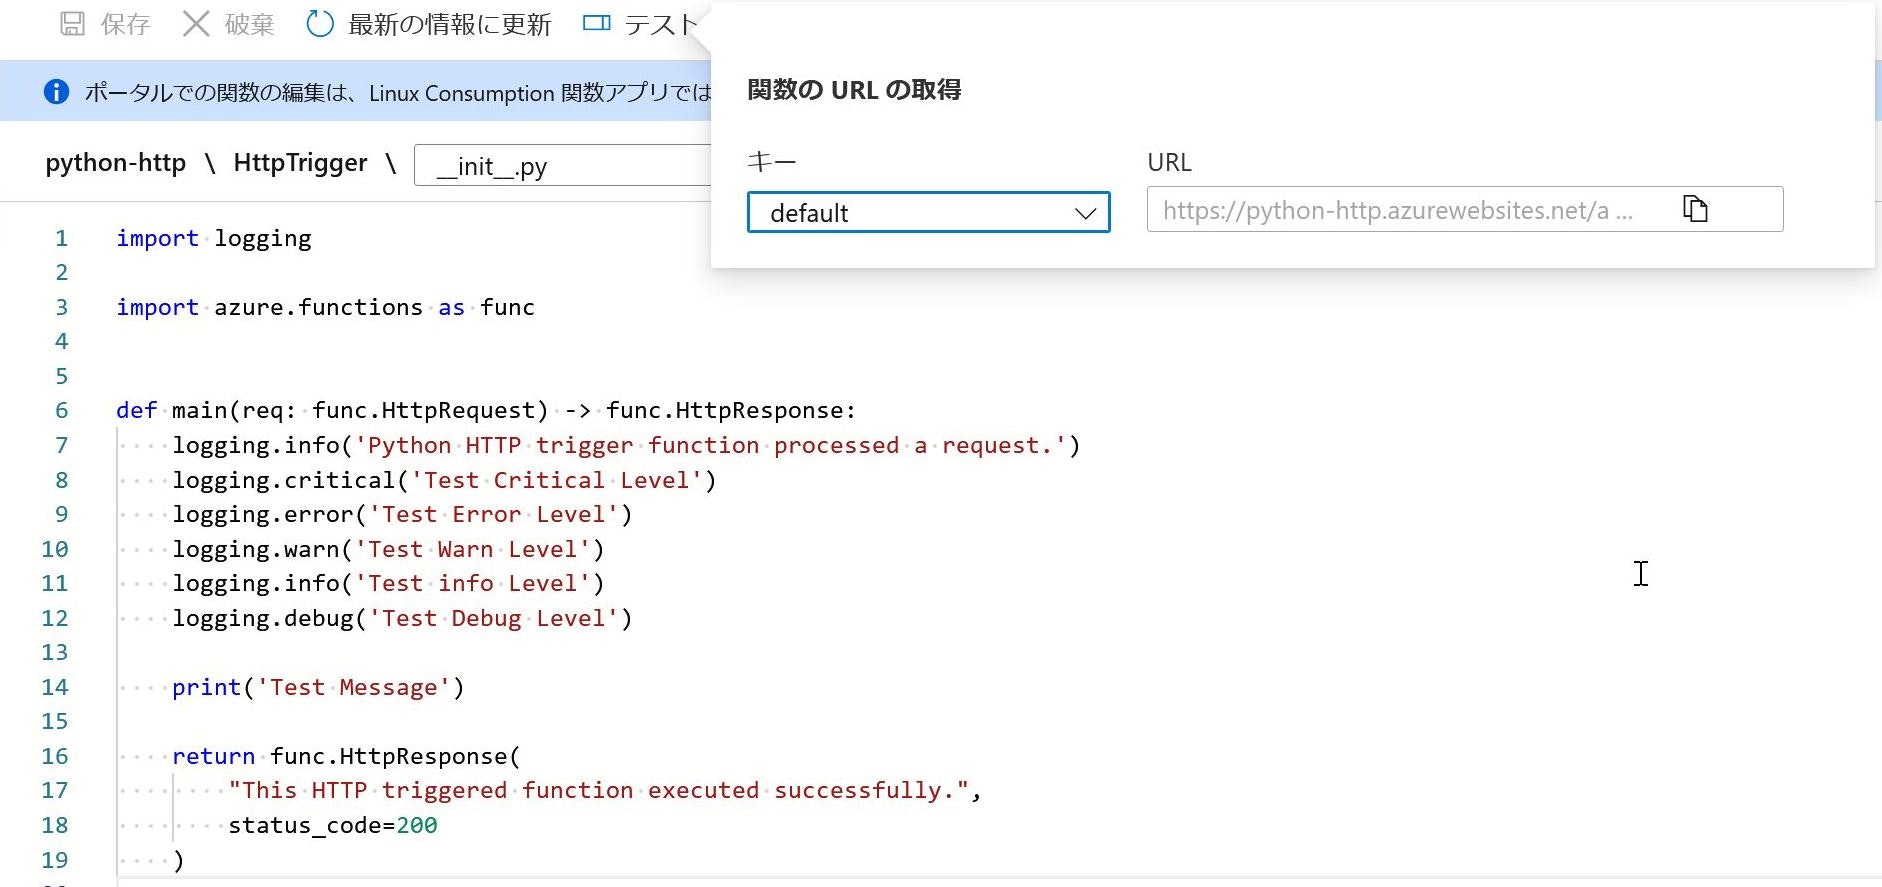Image resolution: width=1882 pixels, height=887 pixels.
Task: Click the save floppy disk icon
Action: 73,23
